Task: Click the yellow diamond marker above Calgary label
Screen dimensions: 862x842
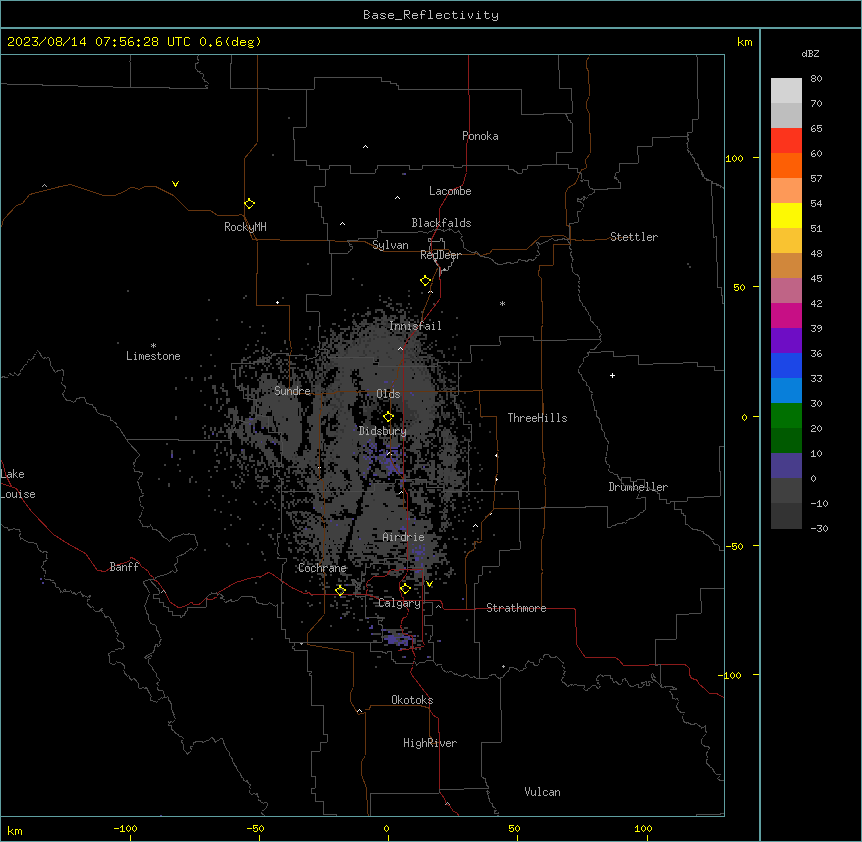Action: click(x=405, y=589)
